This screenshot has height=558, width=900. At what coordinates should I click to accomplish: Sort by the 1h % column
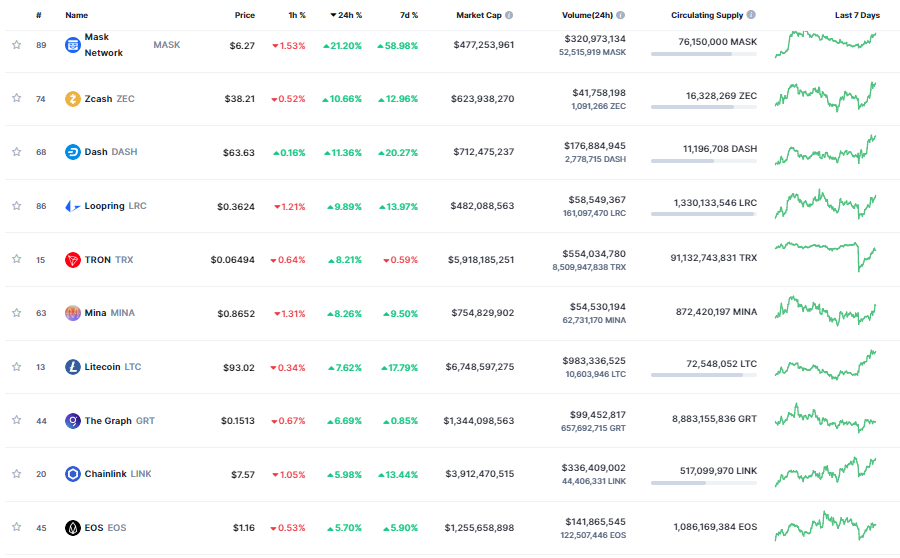(x=297, y=15)
